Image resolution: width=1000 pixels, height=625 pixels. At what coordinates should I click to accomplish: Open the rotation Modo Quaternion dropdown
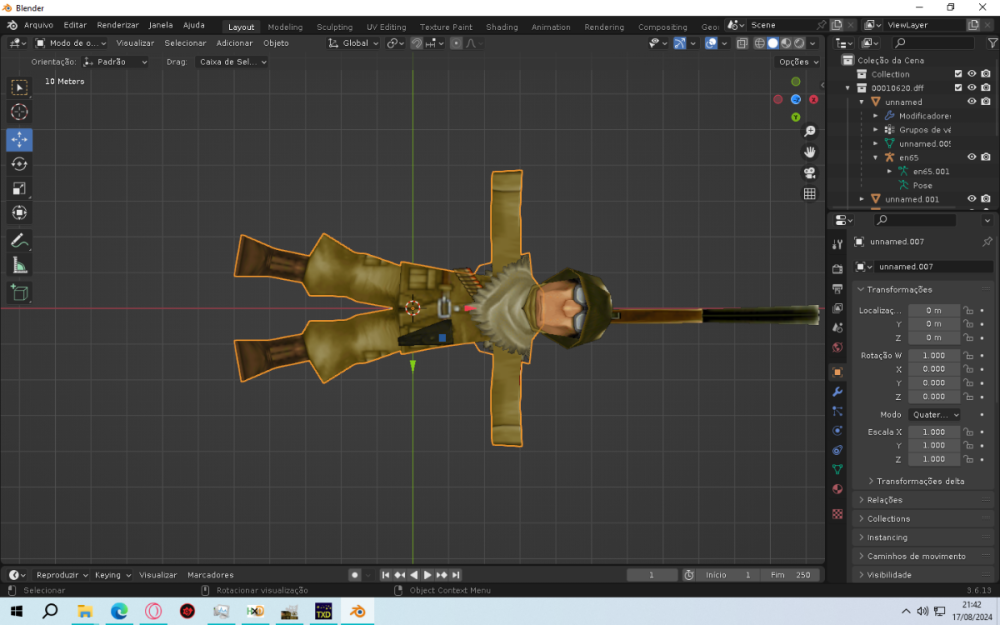[x=934, y=414]
